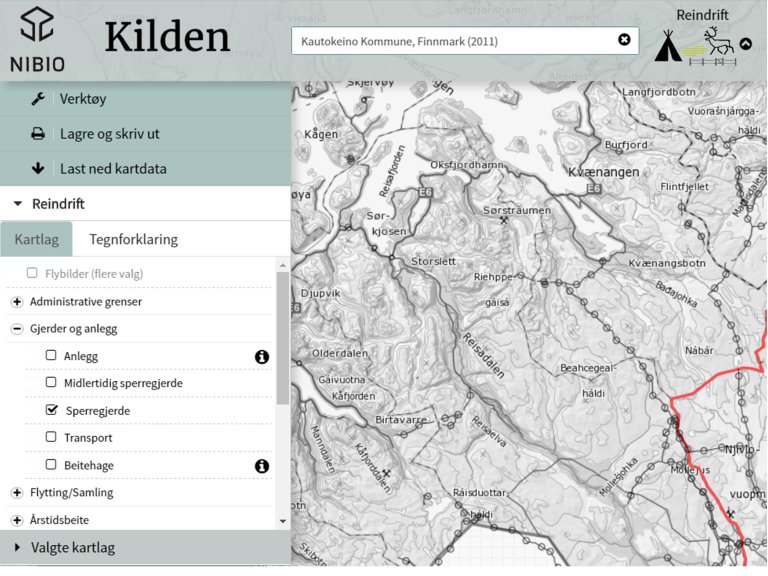This screenshot has height=576, width=768.
Task: Uncheck the Sperregjerde layer
Action: tap(51, 410)
